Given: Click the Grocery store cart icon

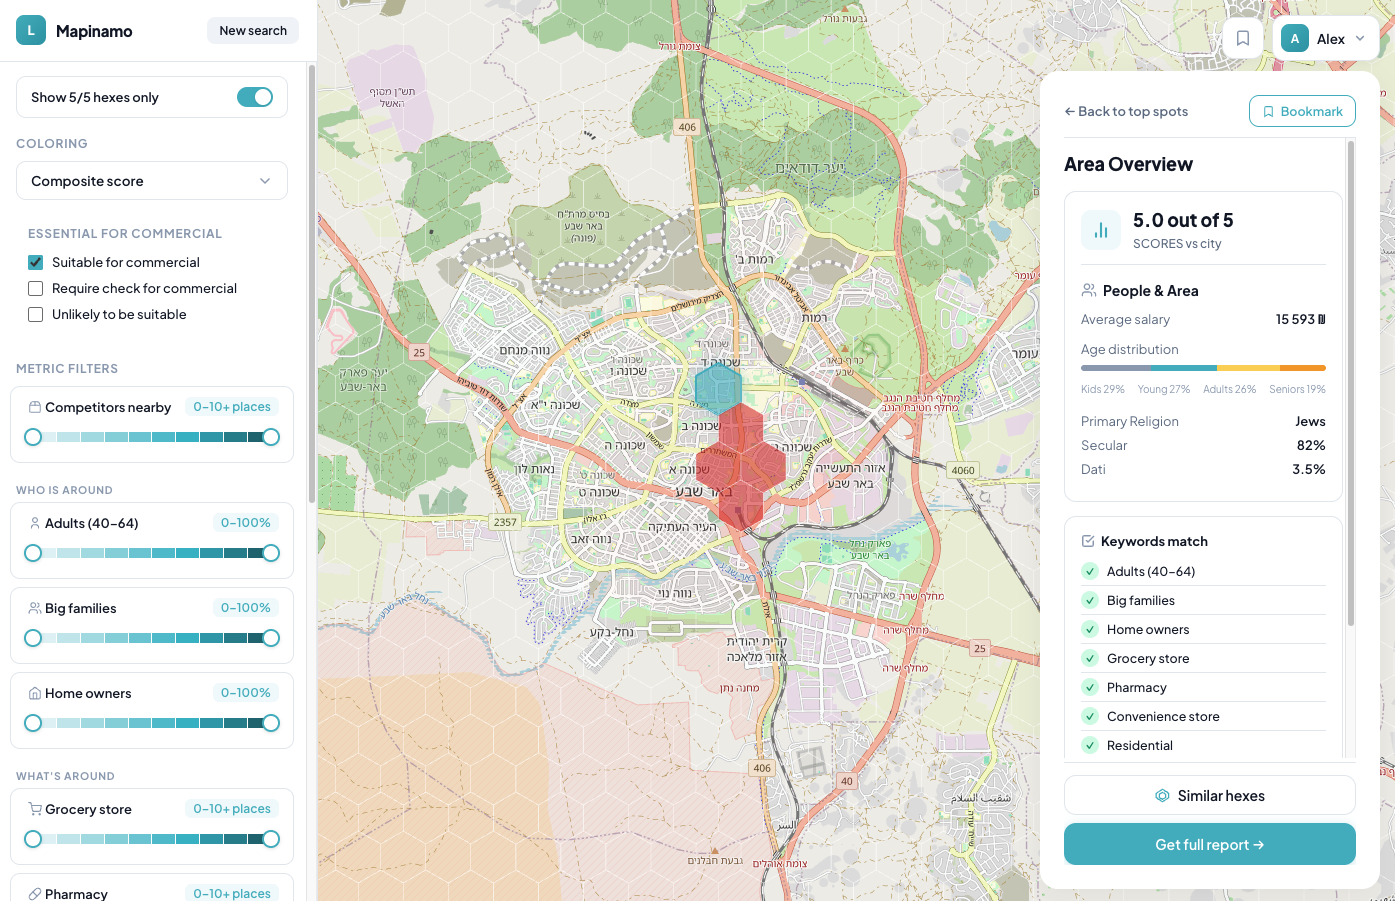Looking at the screenshot, I should [35, 809].
